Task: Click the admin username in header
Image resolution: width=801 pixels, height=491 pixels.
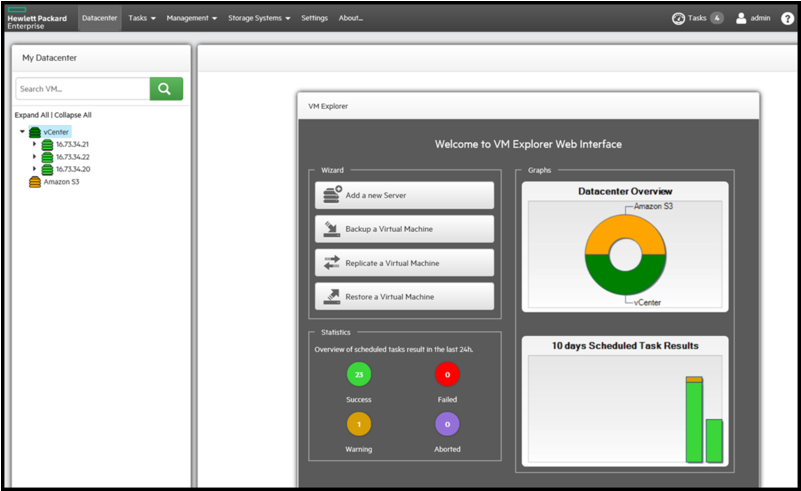Action: (x=760, y=18)
